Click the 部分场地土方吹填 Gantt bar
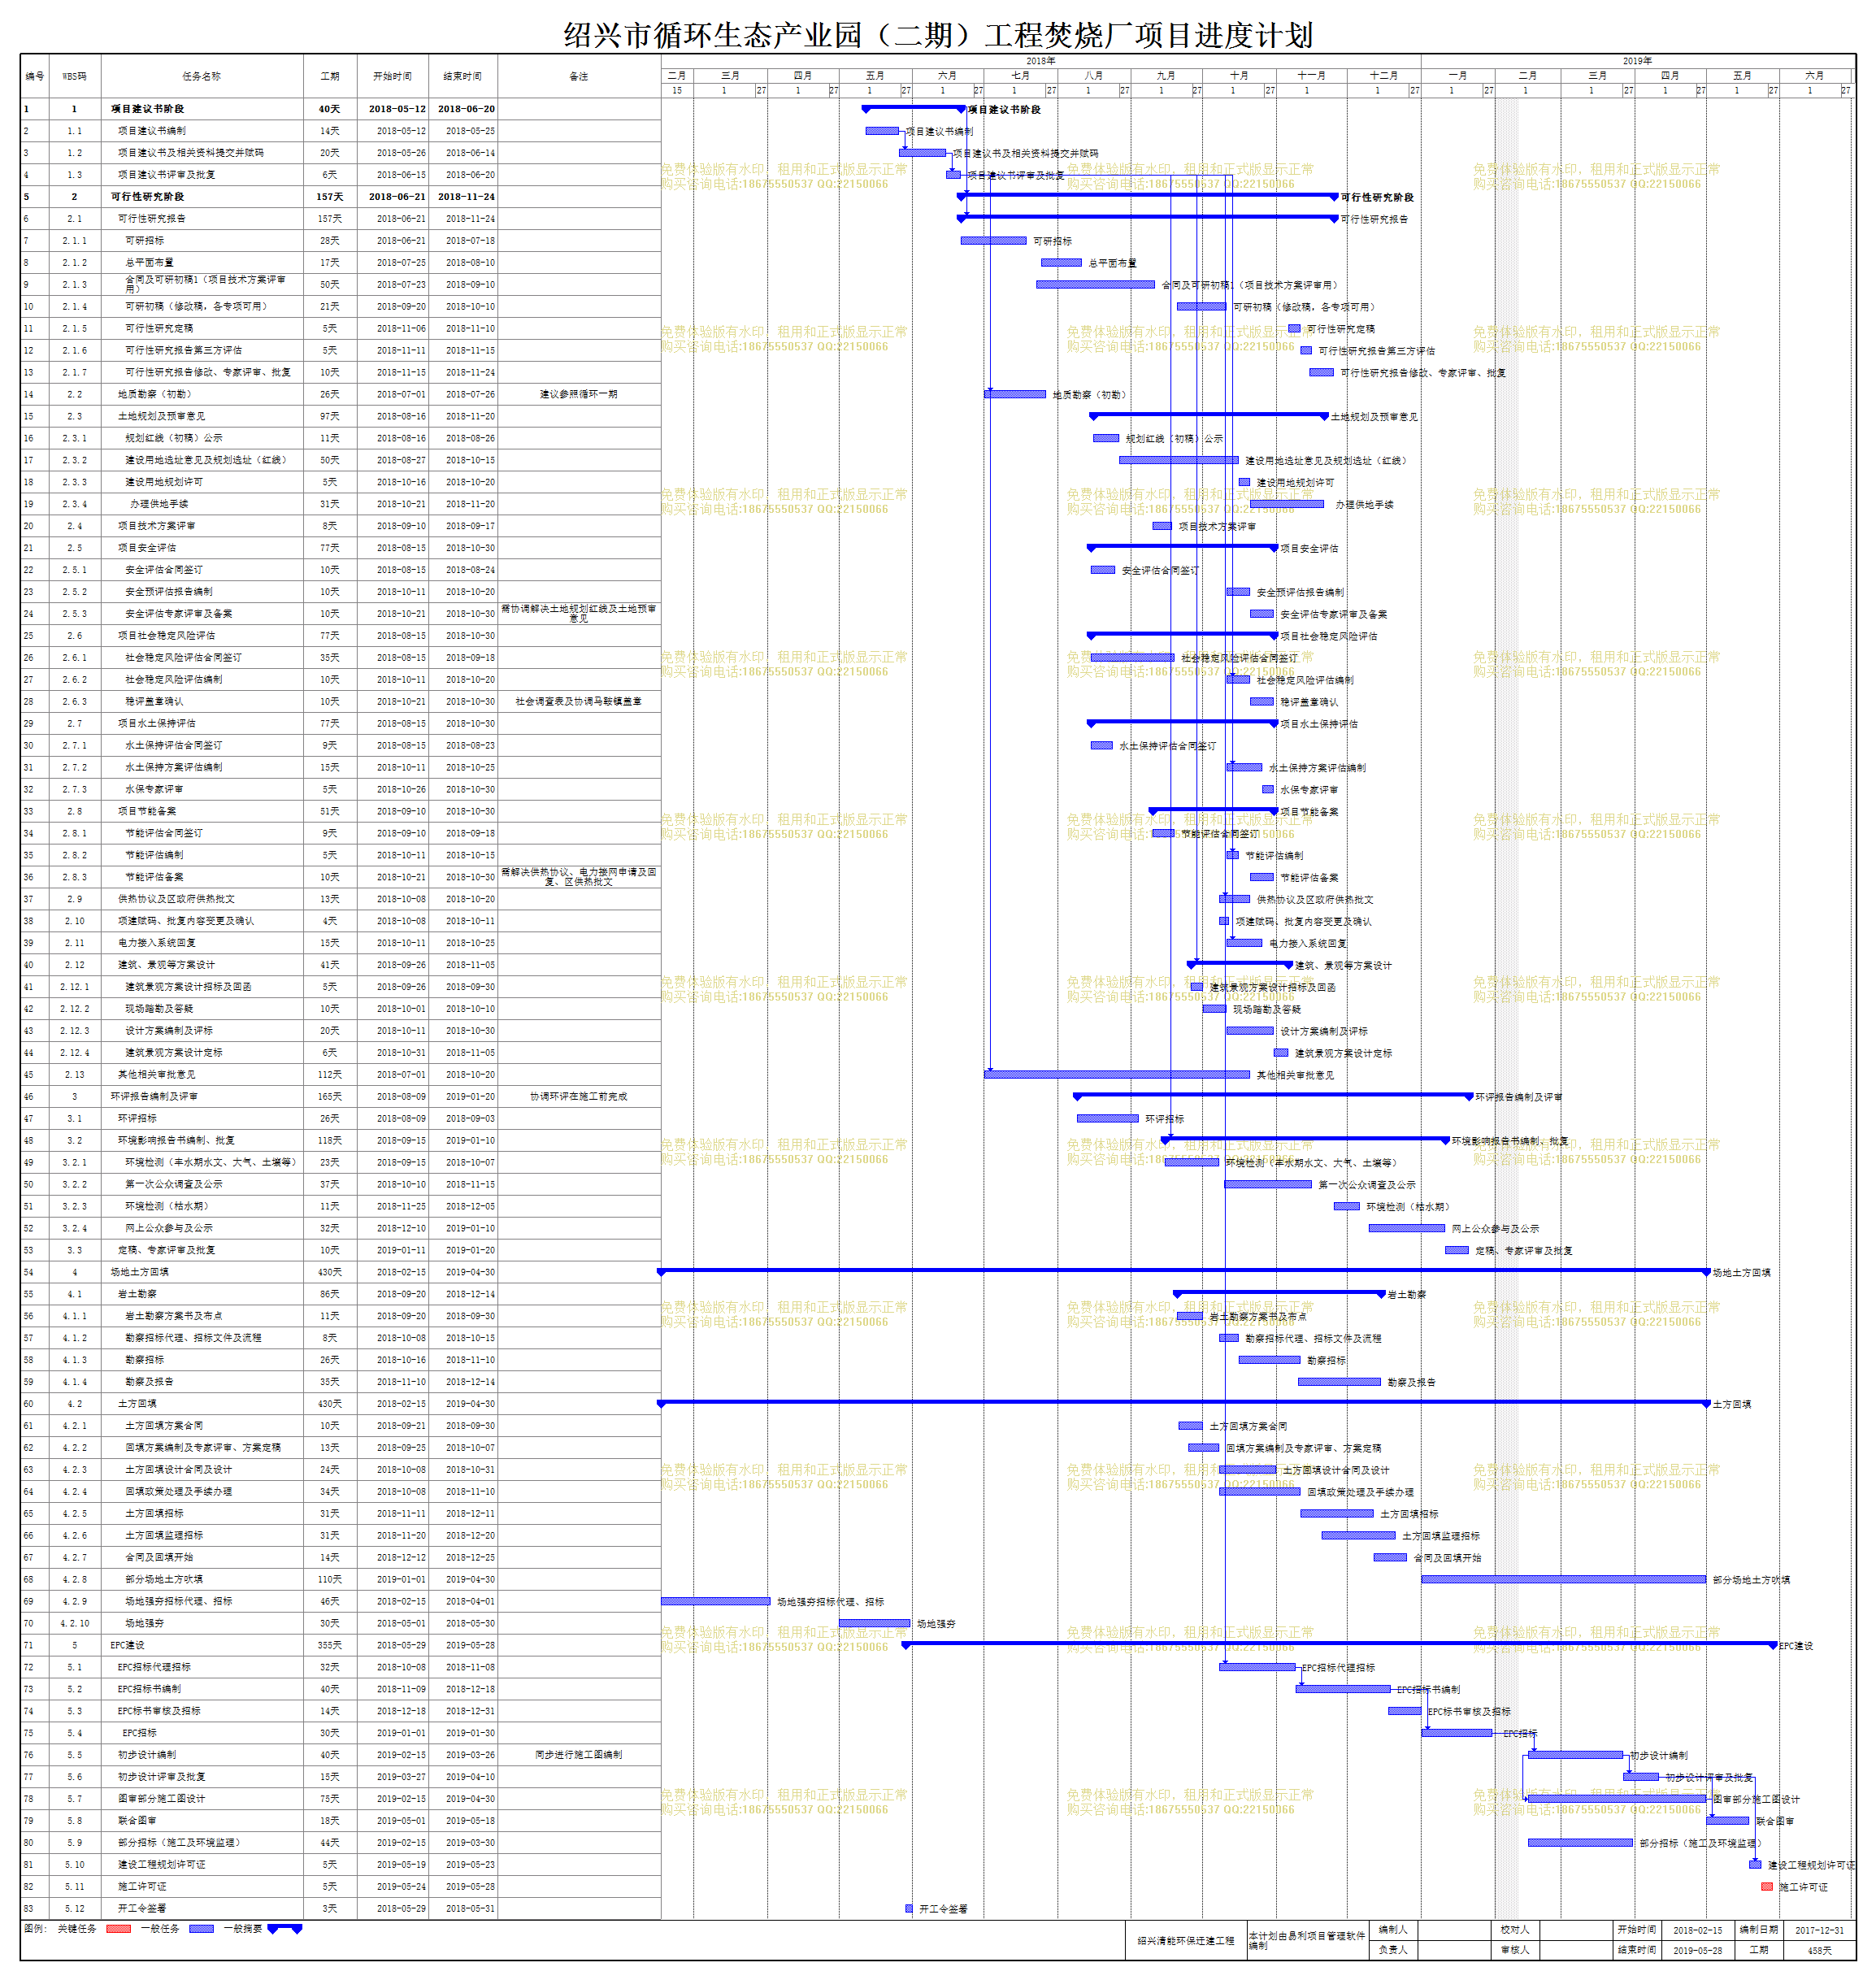 (x=1564, y=1579)
